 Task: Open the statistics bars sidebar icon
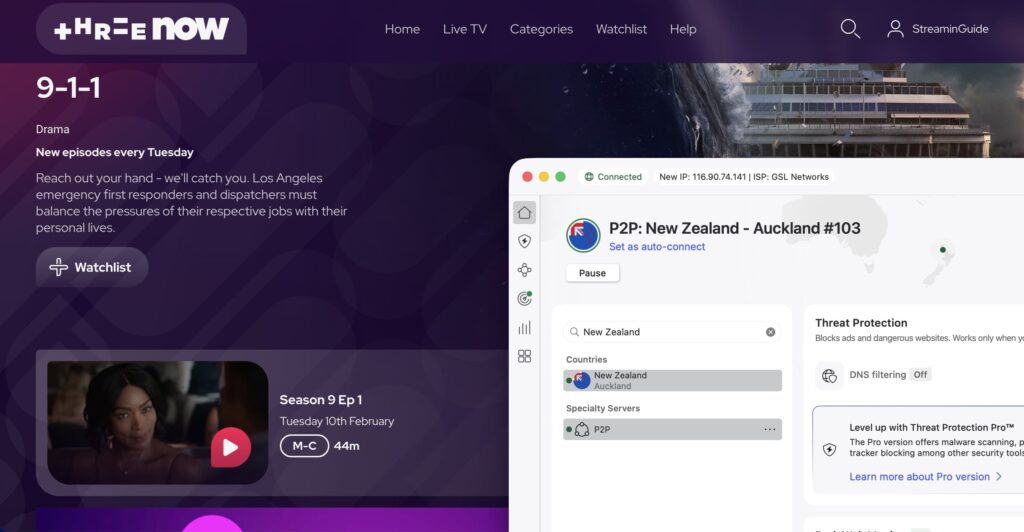pos(524,328)
